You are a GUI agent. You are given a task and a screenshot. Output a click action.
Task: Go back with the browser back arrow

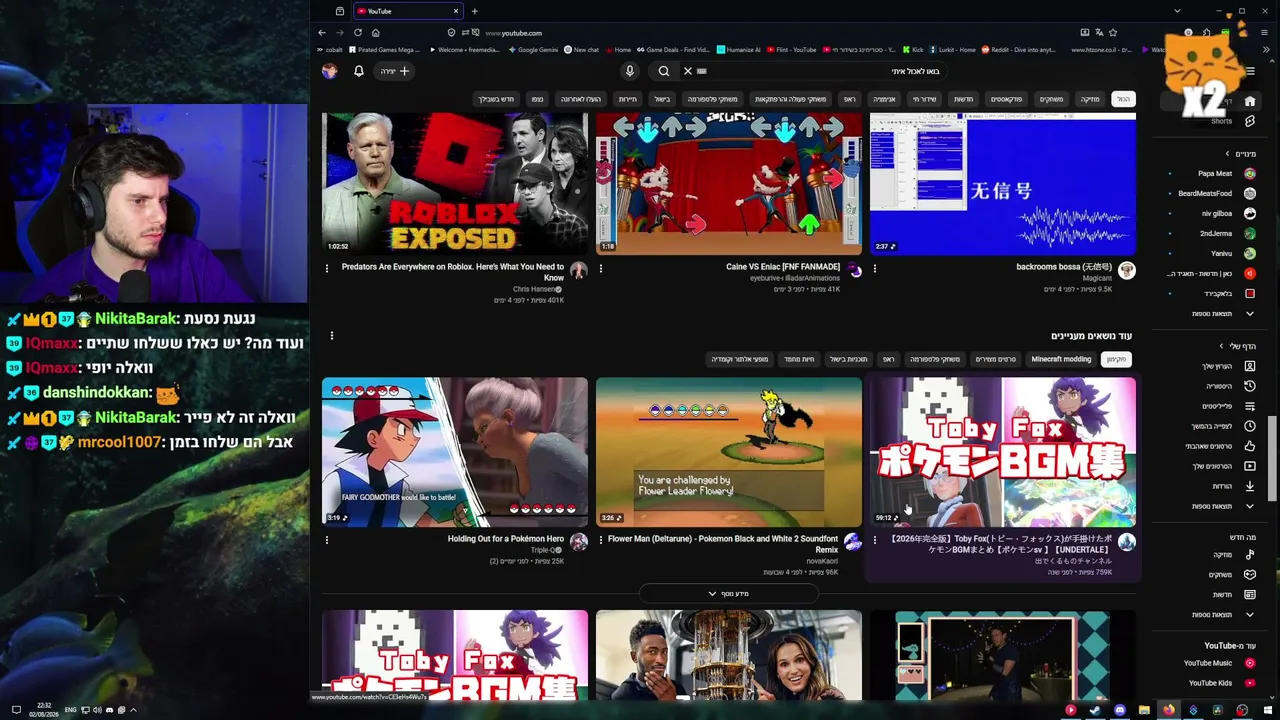(322, 33)
